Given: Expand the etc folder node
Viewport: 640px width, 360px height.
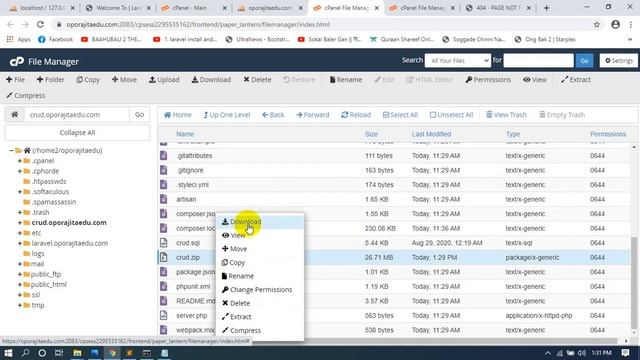Looking at the screenshot, I should coord(20,233).
